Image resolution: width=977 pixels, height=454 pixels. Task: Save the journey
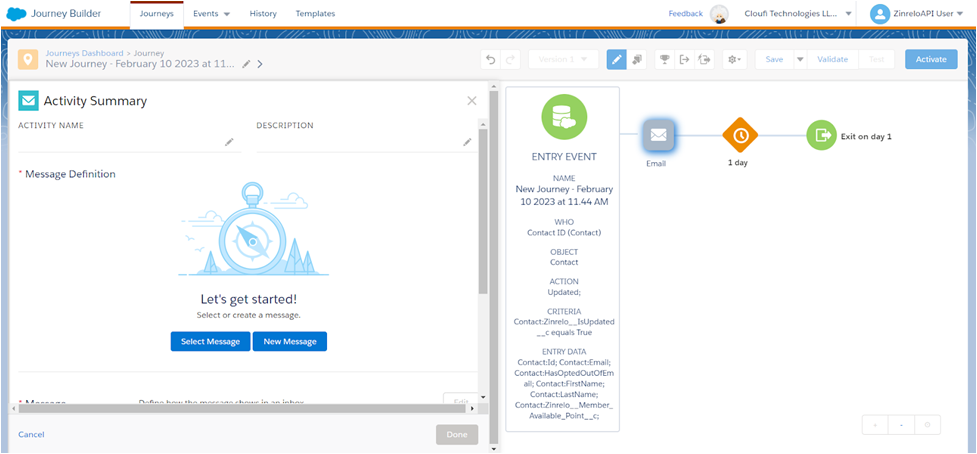click(774, 60)
